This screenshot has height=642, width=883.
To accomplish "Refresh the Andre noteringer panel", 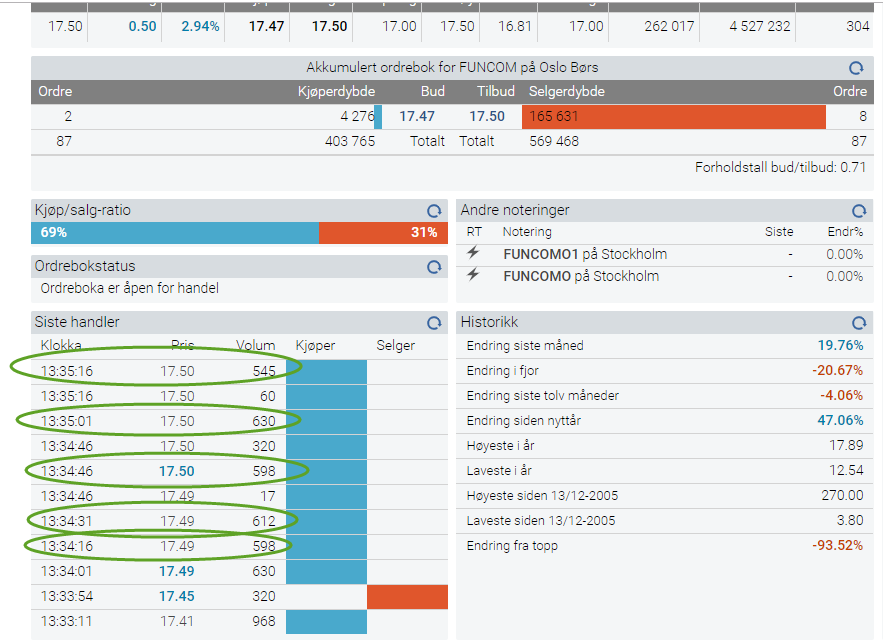I will pos(859,211).
